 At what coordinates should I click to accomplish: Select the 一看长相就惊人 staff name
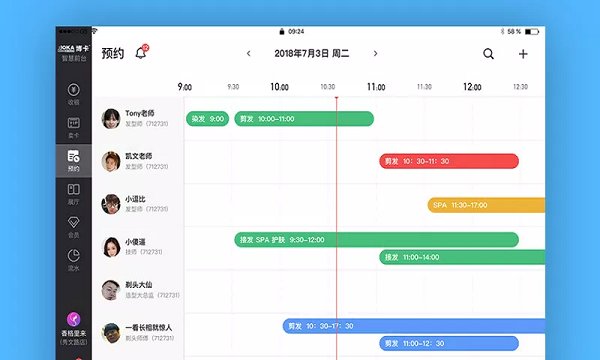[148, 327]
